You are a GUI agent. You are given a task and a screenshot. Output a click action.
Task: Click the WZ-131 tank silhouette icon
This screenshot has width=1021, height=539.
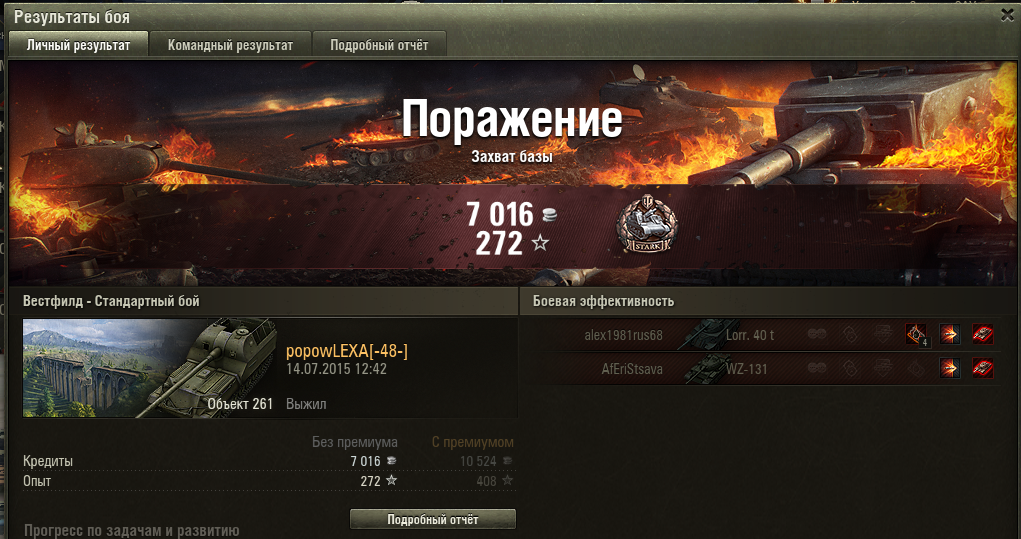(706, 368)
